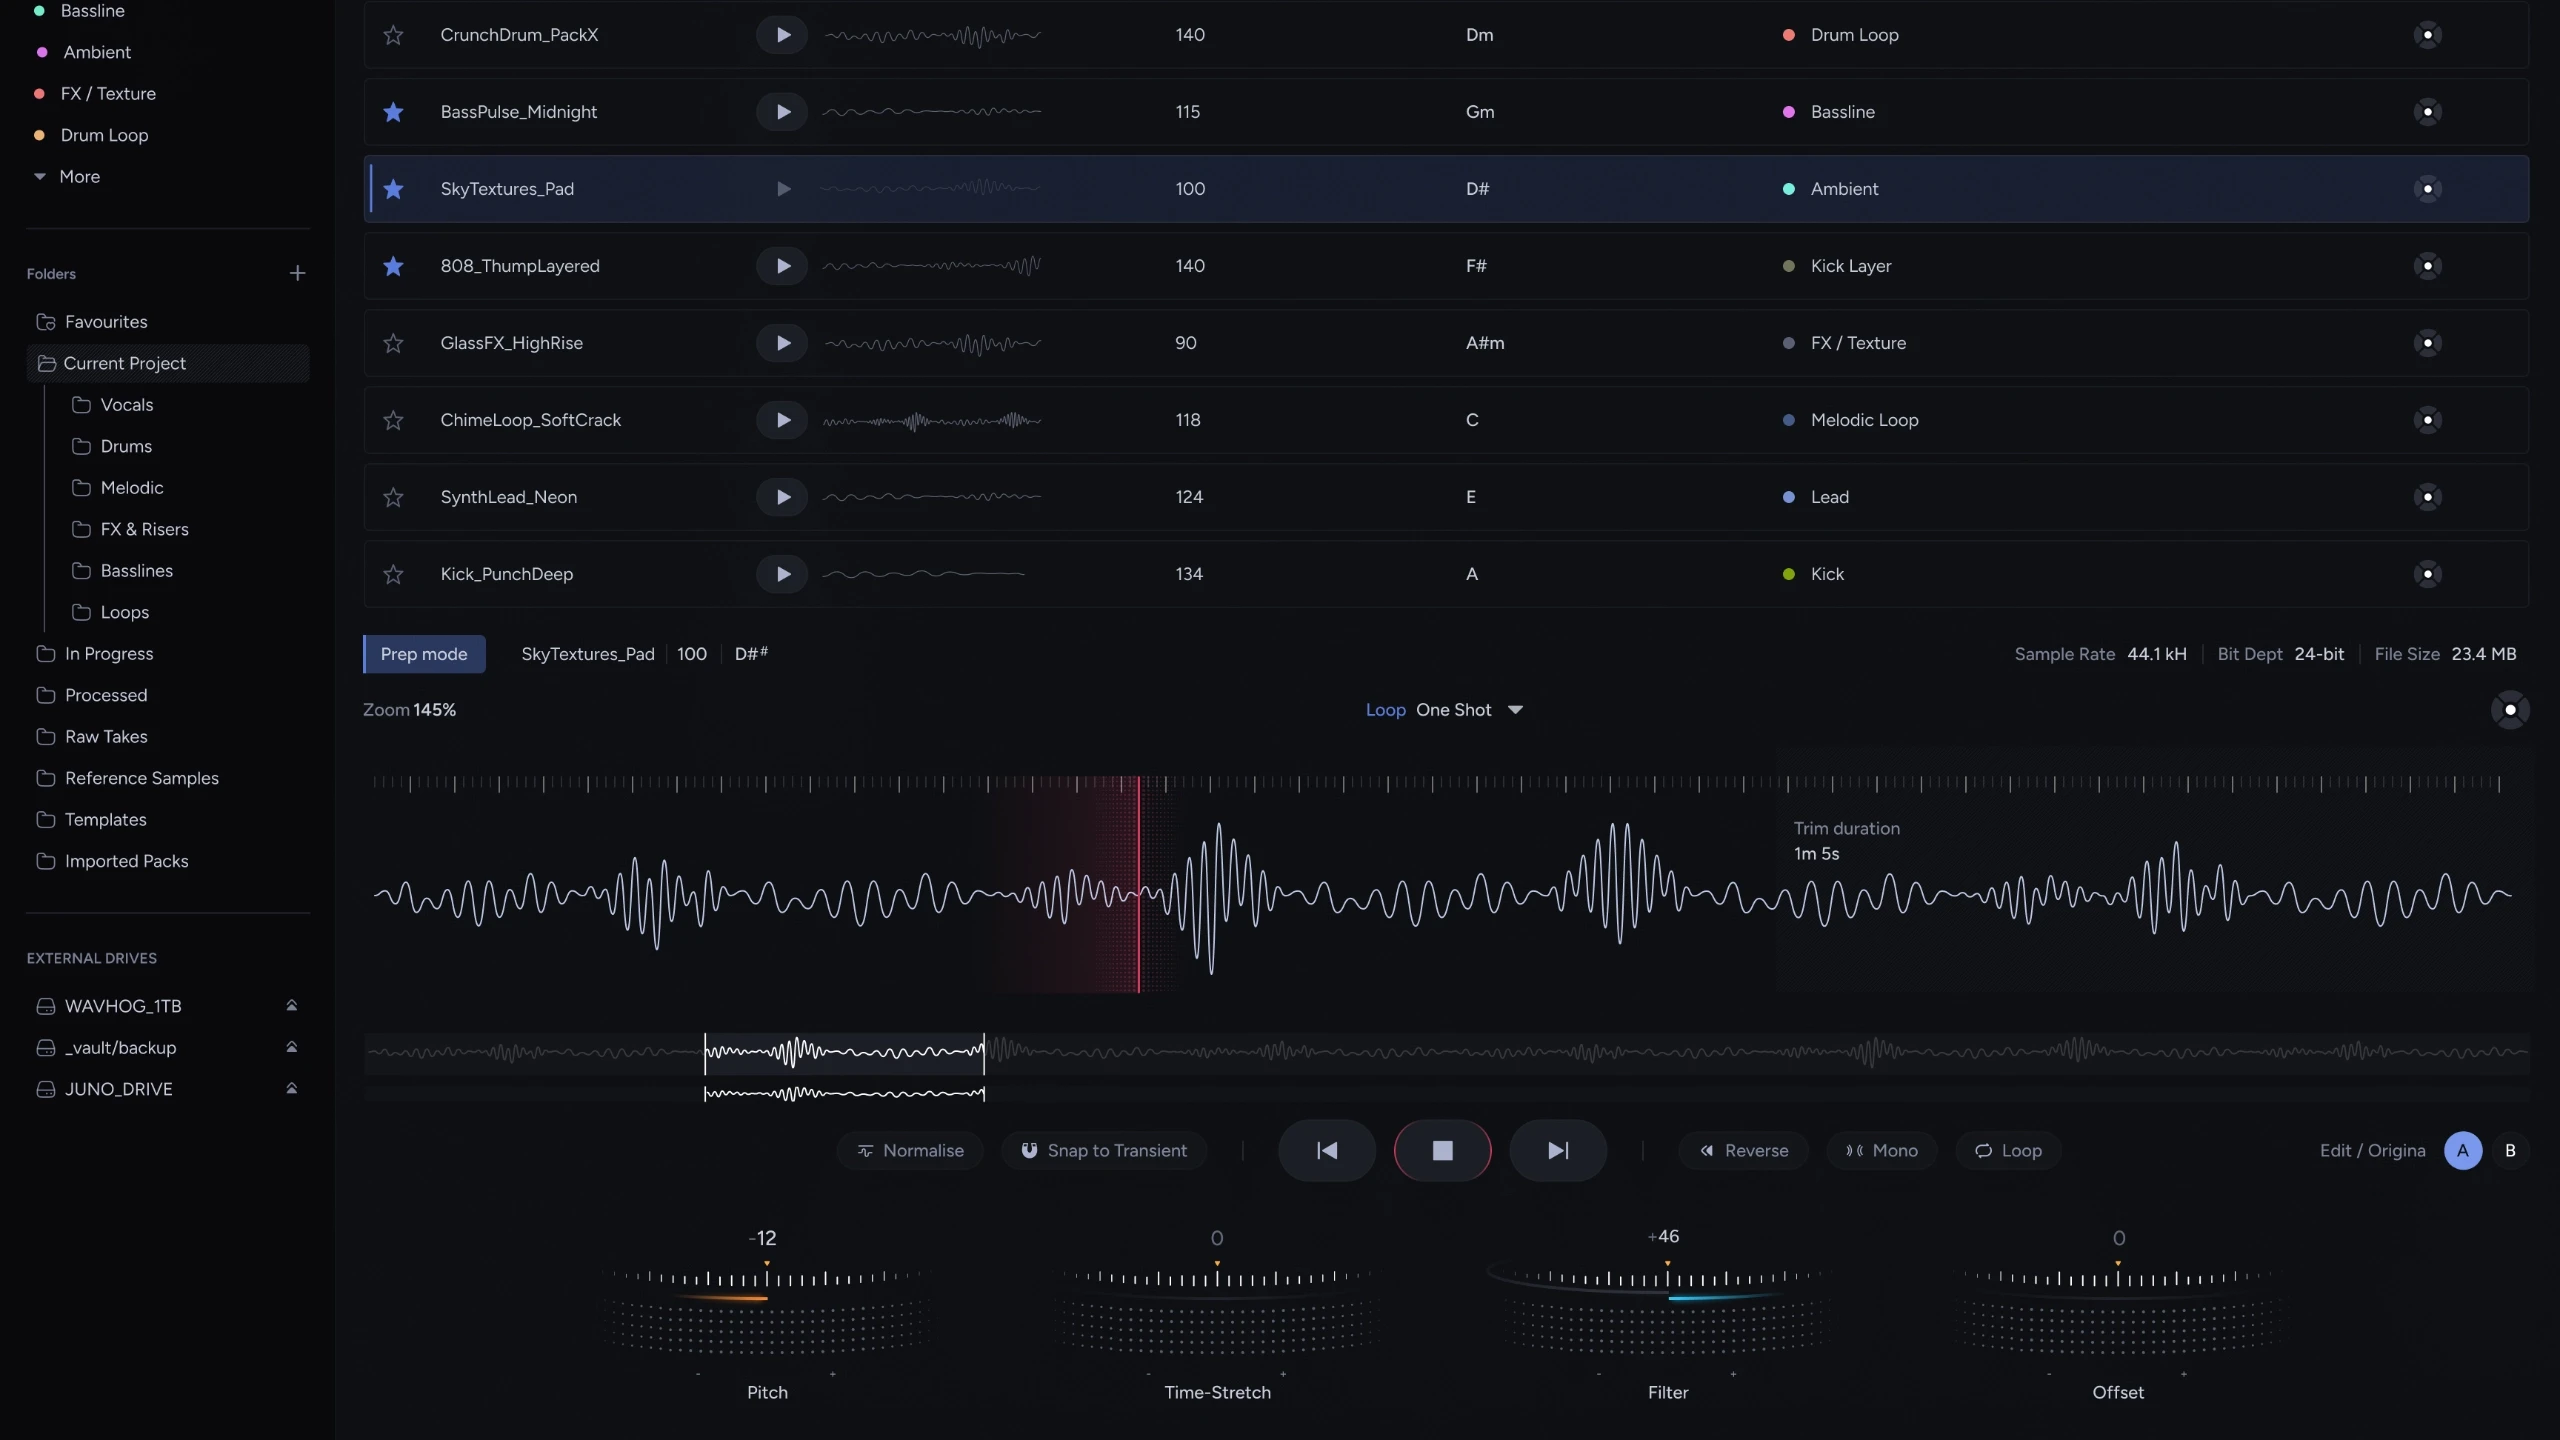
Task: Open disc options for SynthLead_Neon row
Action: [x=2427, y=497]
